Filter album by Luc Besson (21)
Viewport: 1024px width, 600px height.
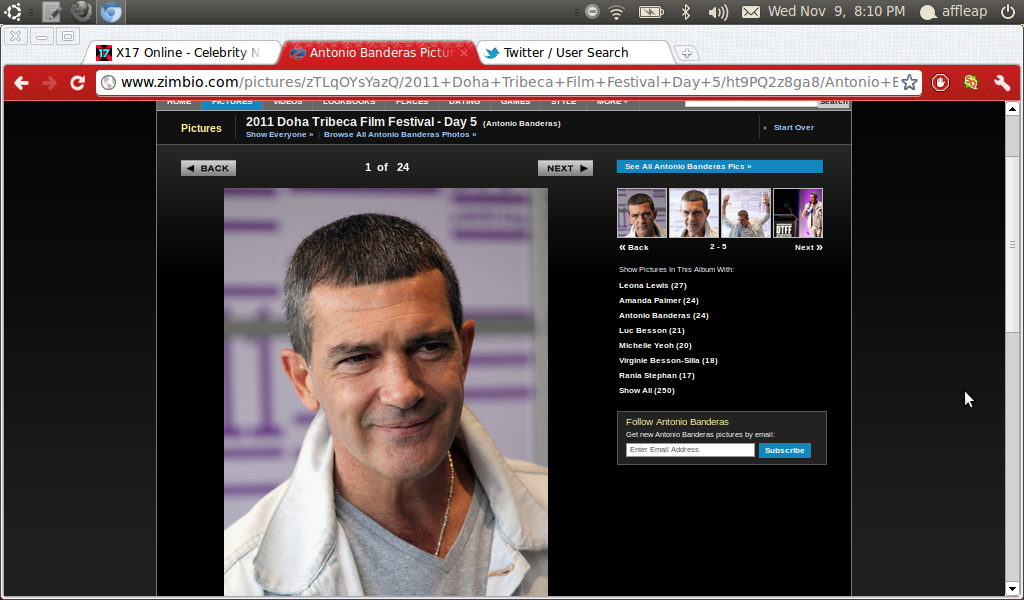652,330
